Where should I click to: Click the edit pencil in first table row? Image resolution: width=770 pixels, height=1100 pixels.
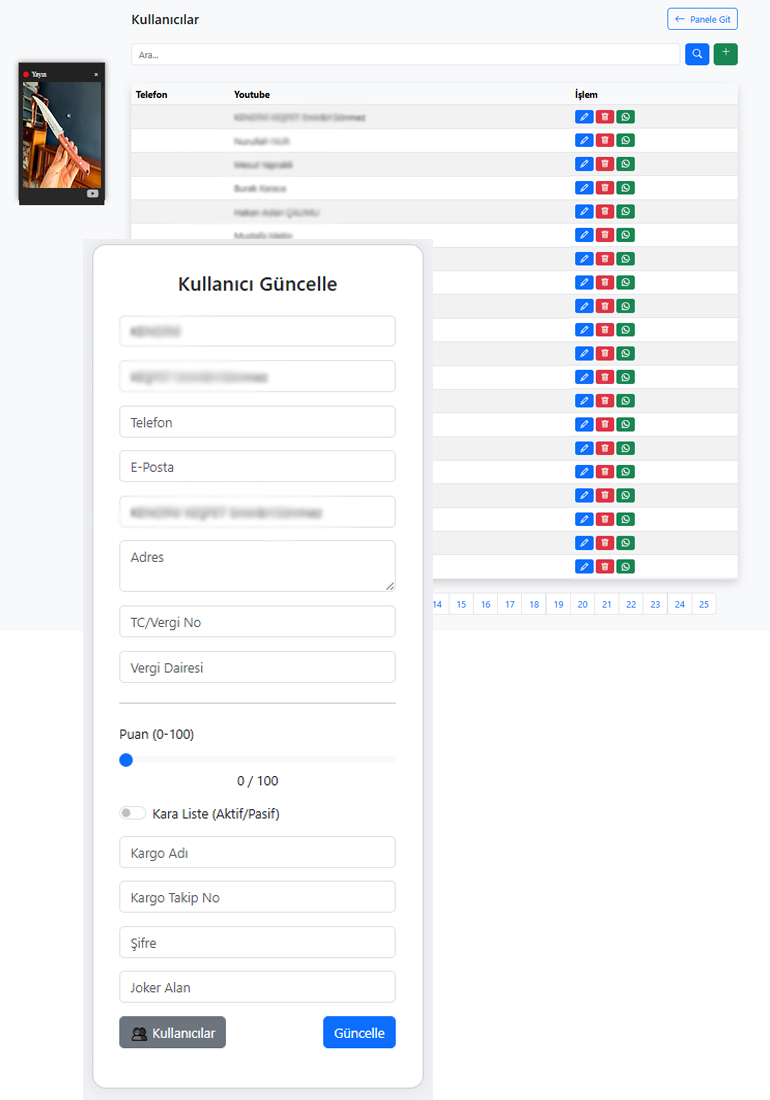coord(584,117)
